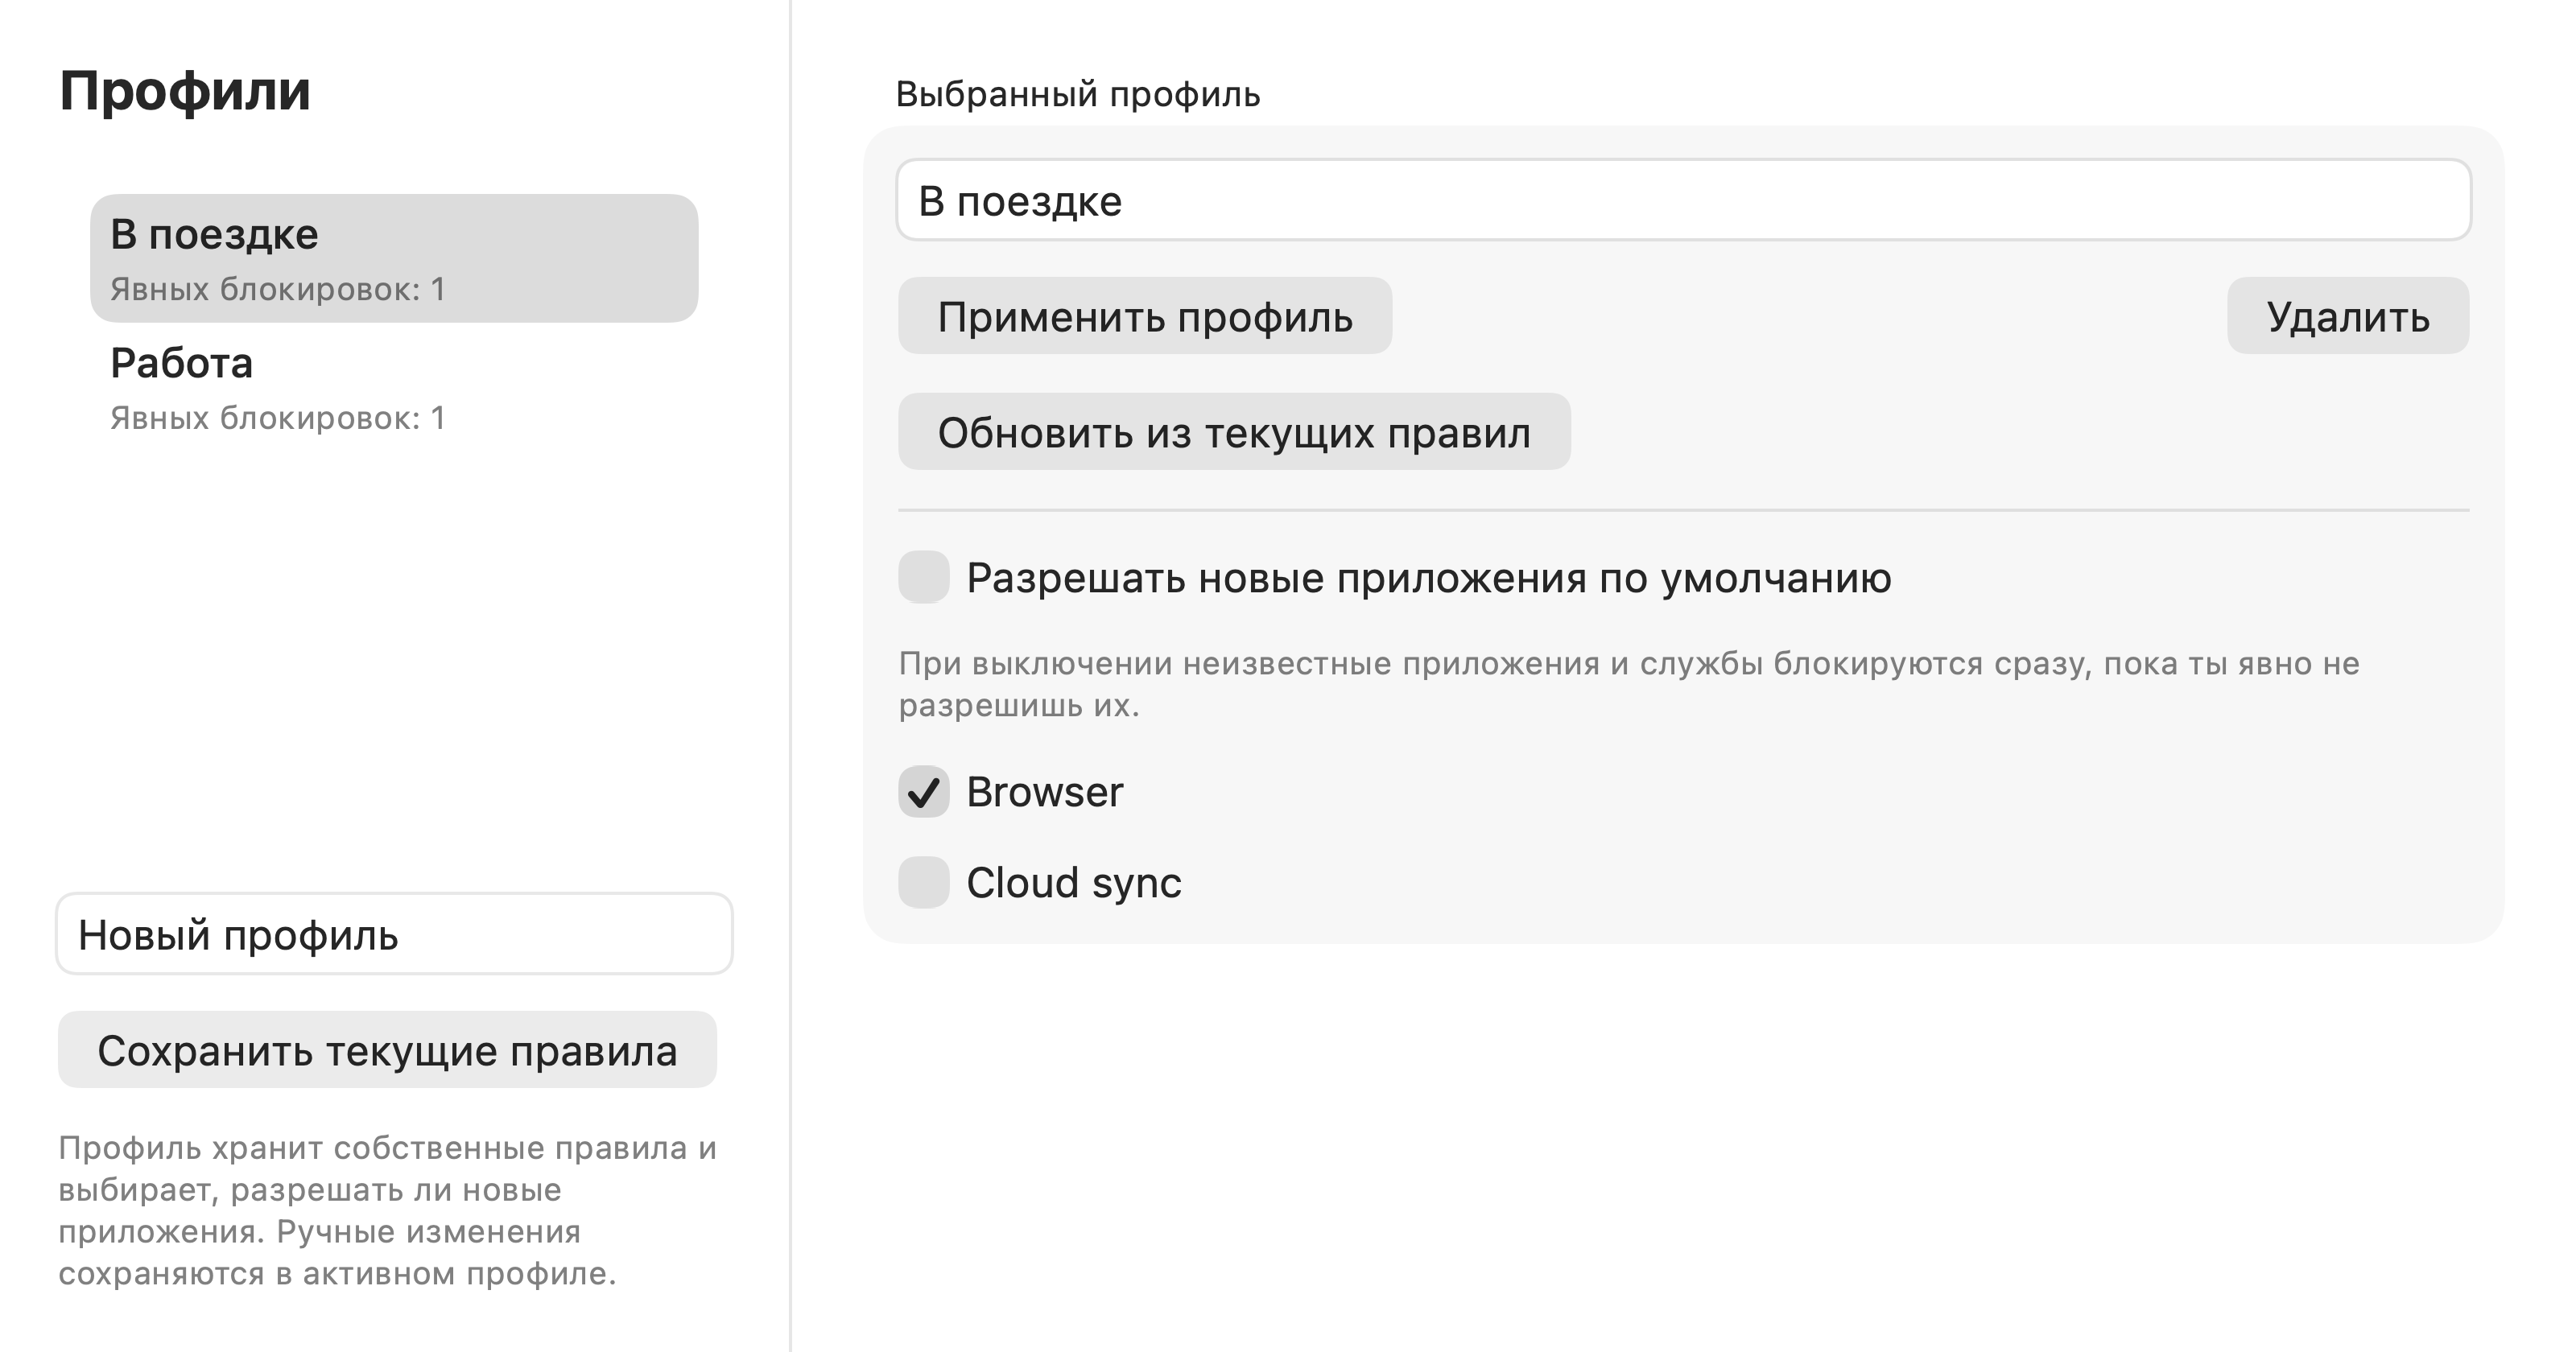The height and width of the screenshot is (1352, 2576).
Task: Select the «В поездке» profile in list
Action: tap(394, 258)
